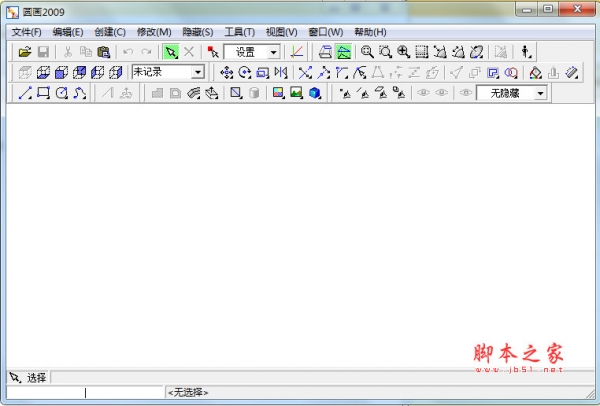Select the mirror tool icon
Viewport: 600px width, 406px height.
(281, 72)
